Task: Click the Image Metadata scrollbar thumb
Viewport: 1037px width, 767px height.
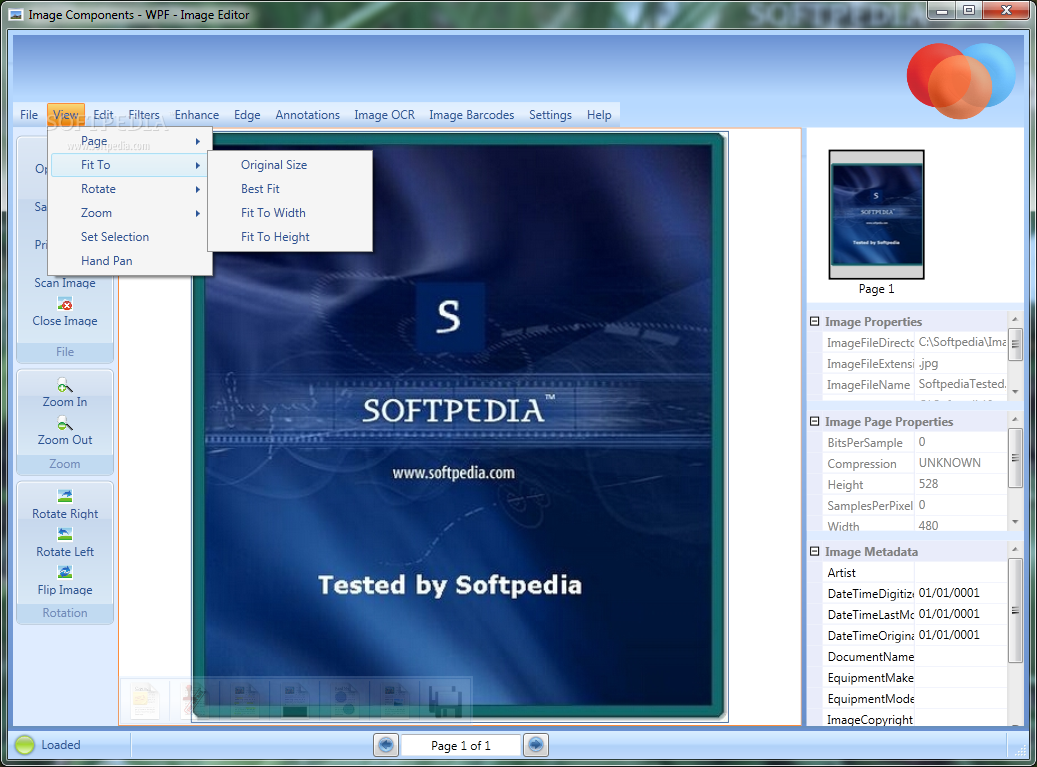Action: click(1015, 610)
